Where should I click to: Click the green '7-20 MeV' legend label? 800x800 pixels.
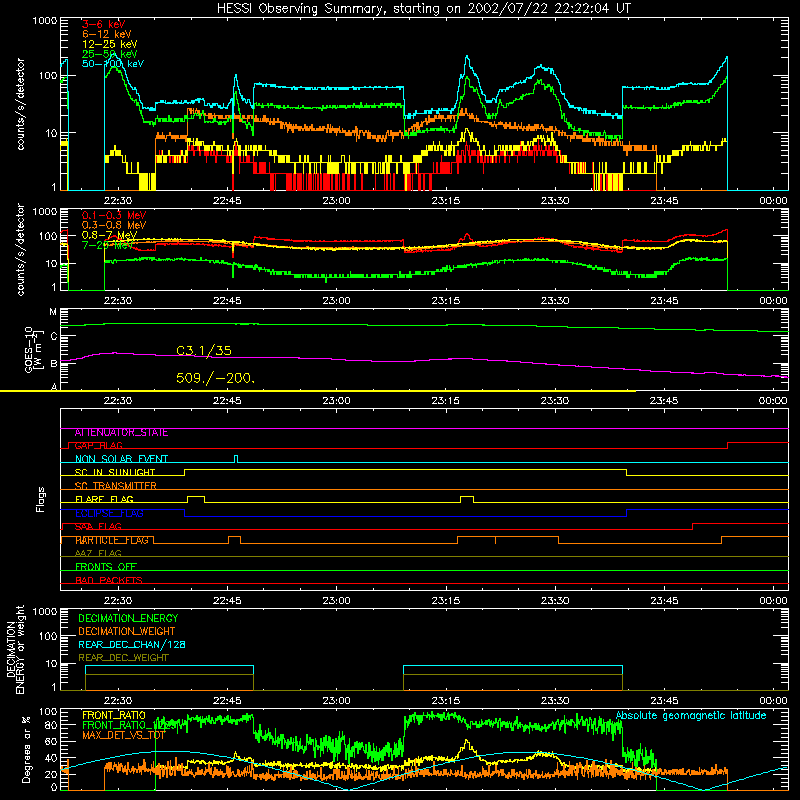point(107,245)
